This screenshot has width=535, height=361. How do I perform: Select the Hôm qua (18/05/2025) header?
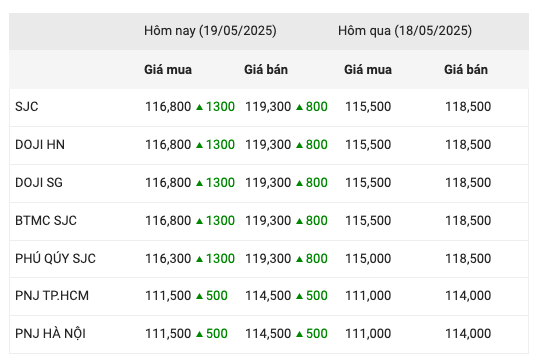click(405, 31)
